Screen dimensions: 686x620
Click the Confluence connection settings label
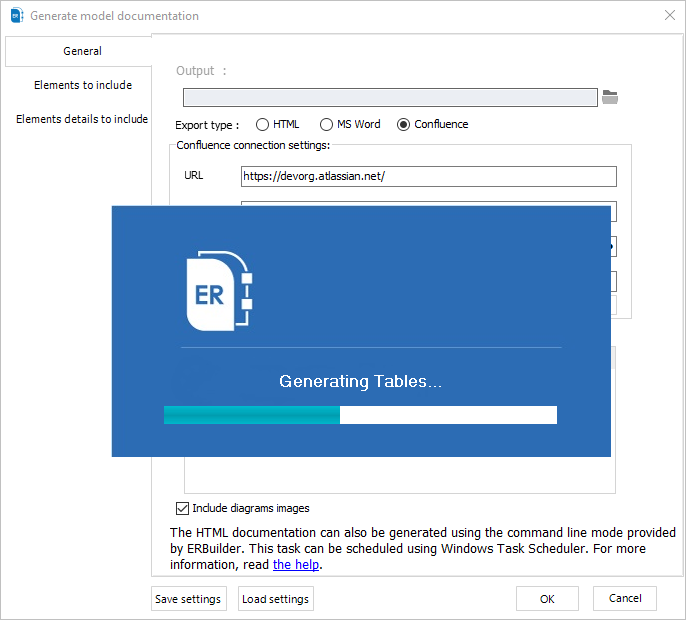point(253,145)
